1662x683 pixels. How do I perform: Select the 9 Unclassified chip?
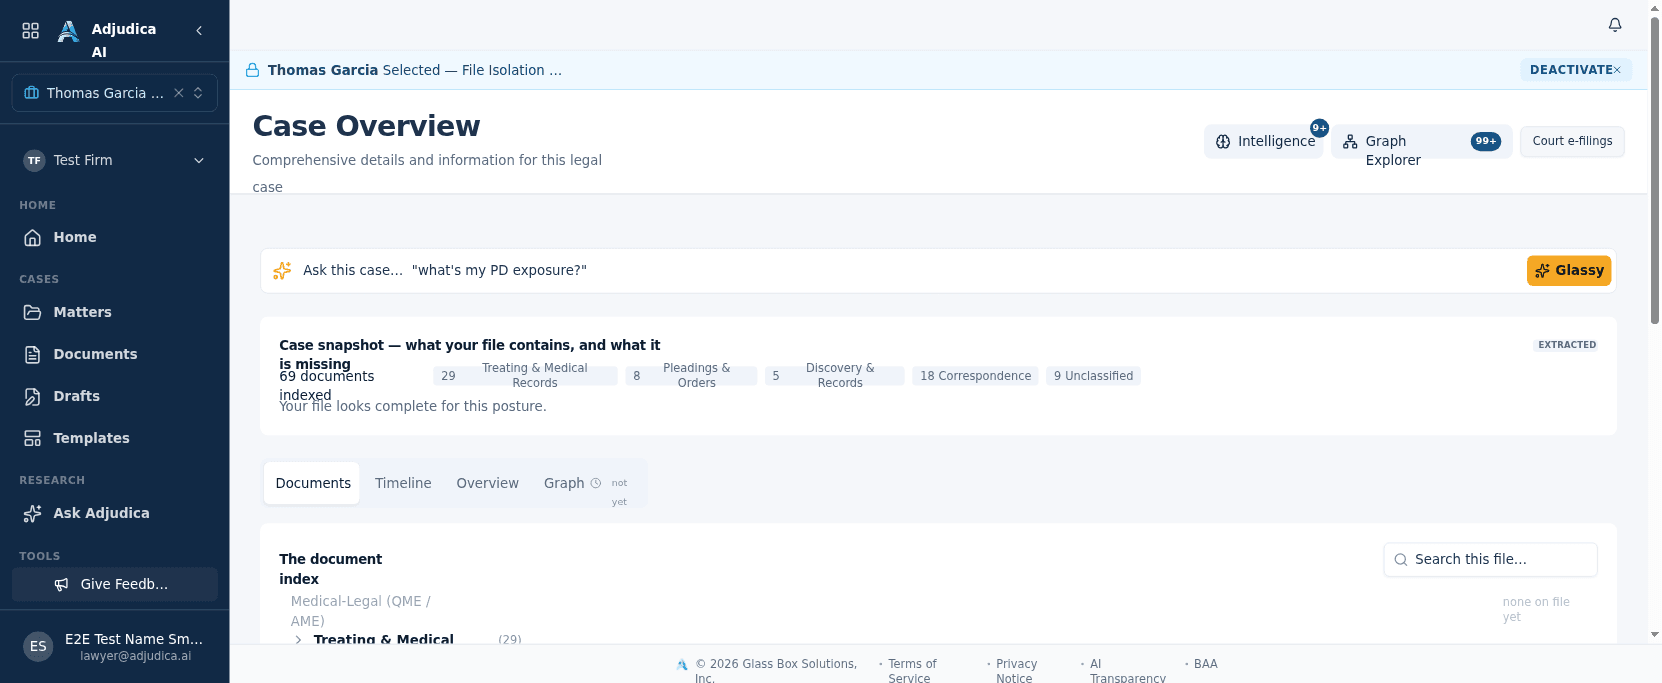pyautogui.click(x=1093, y=376)
